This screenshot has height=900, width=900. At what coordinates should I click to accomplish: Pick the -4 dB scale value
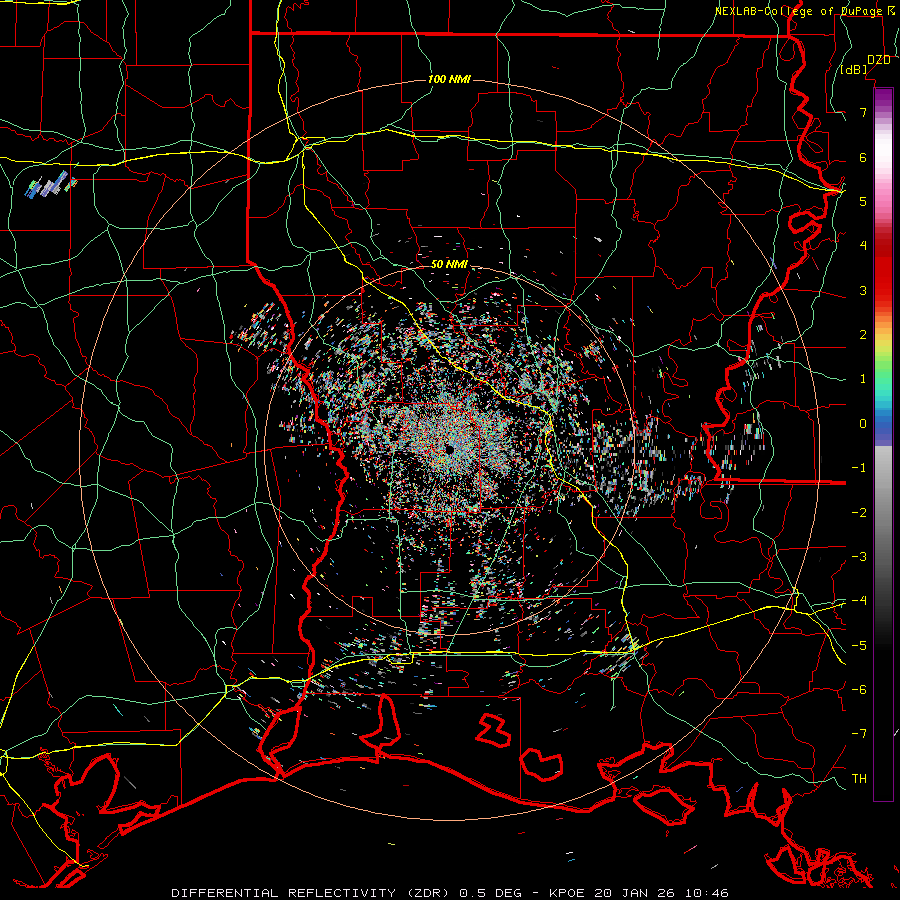pos(859,600)
